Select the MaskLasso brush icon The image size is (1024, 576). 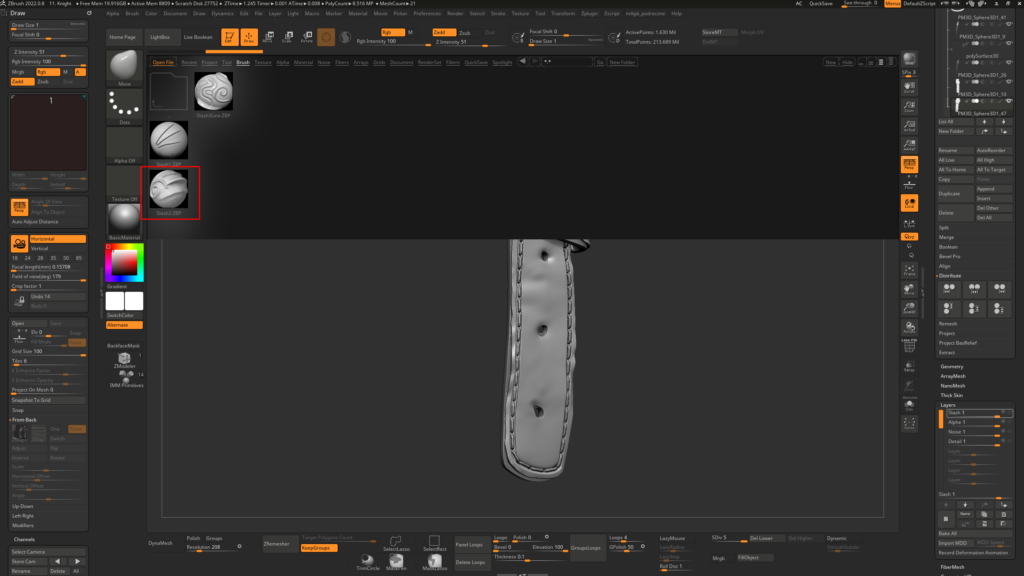(434, 562)
